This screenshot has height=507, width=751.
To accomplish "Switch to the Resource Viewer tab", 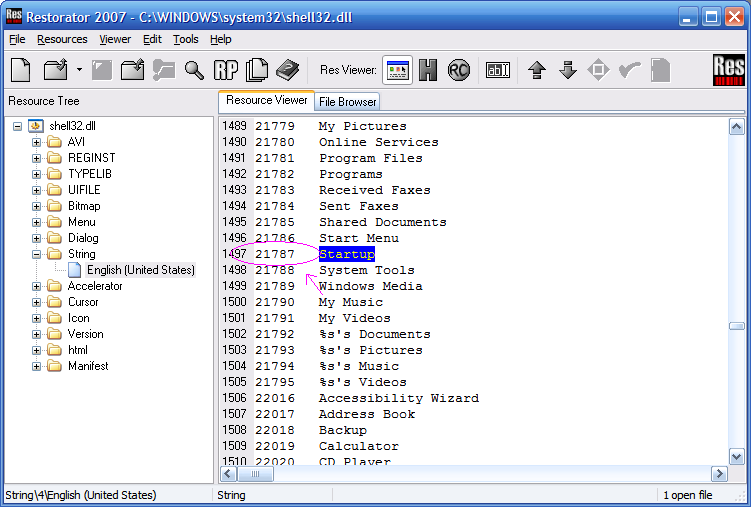I will 266,100.
